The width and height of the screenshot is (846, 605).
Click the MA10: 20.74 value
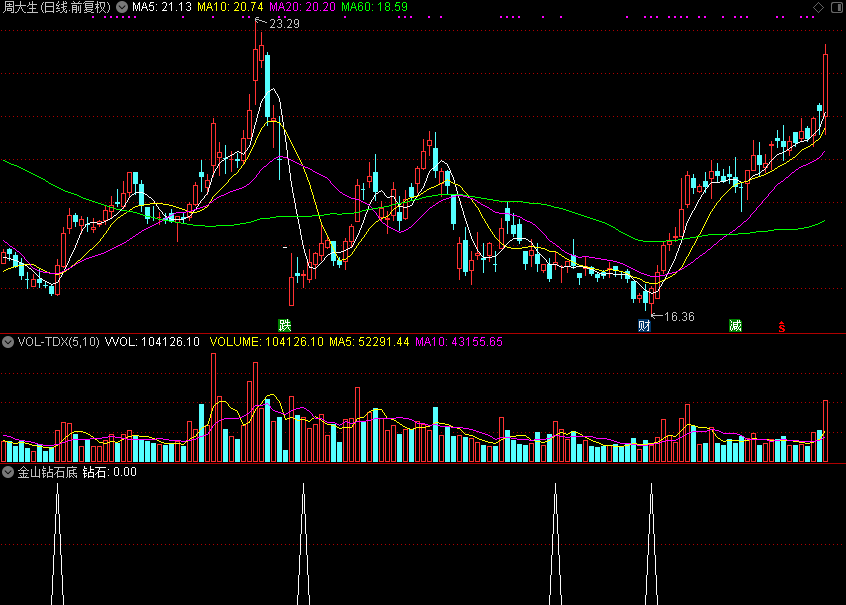pyautogui.click(x=230, y=7)
